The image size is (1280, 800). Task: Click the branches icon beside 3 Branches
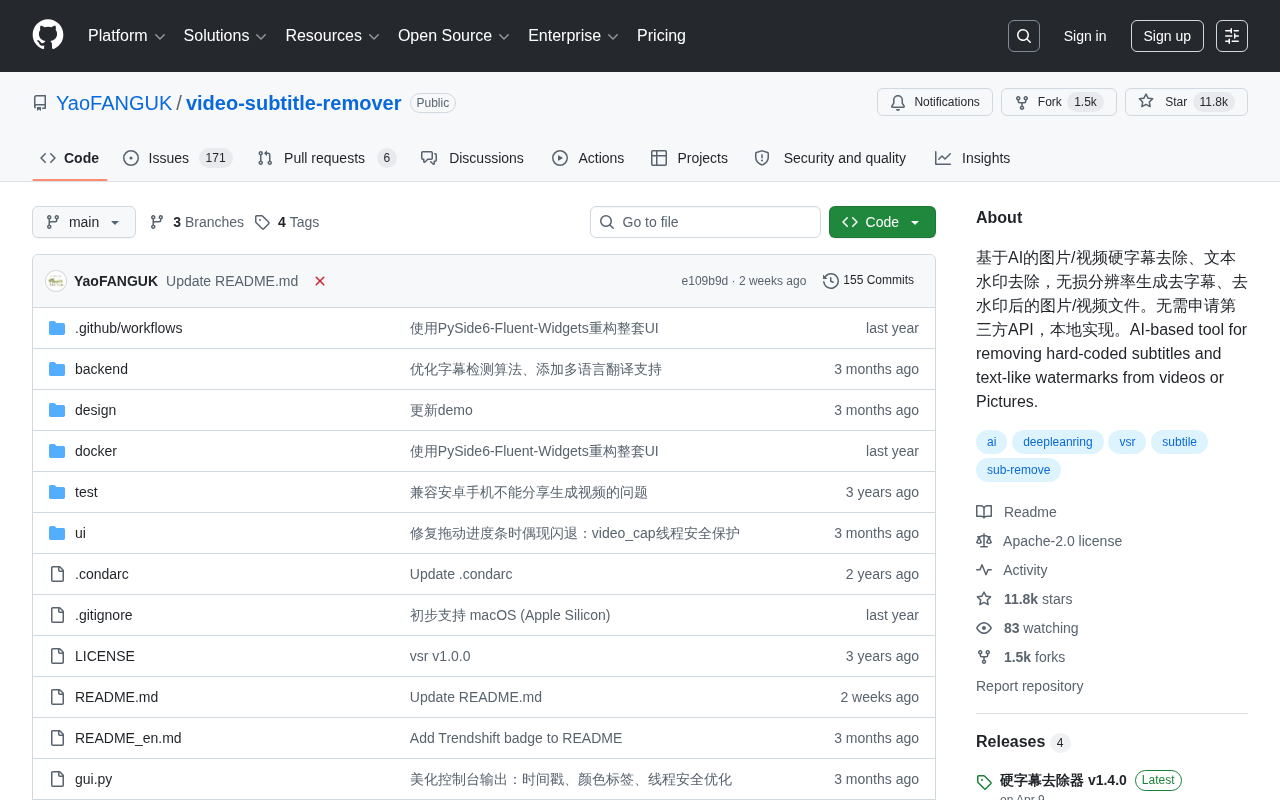[157, 222]
